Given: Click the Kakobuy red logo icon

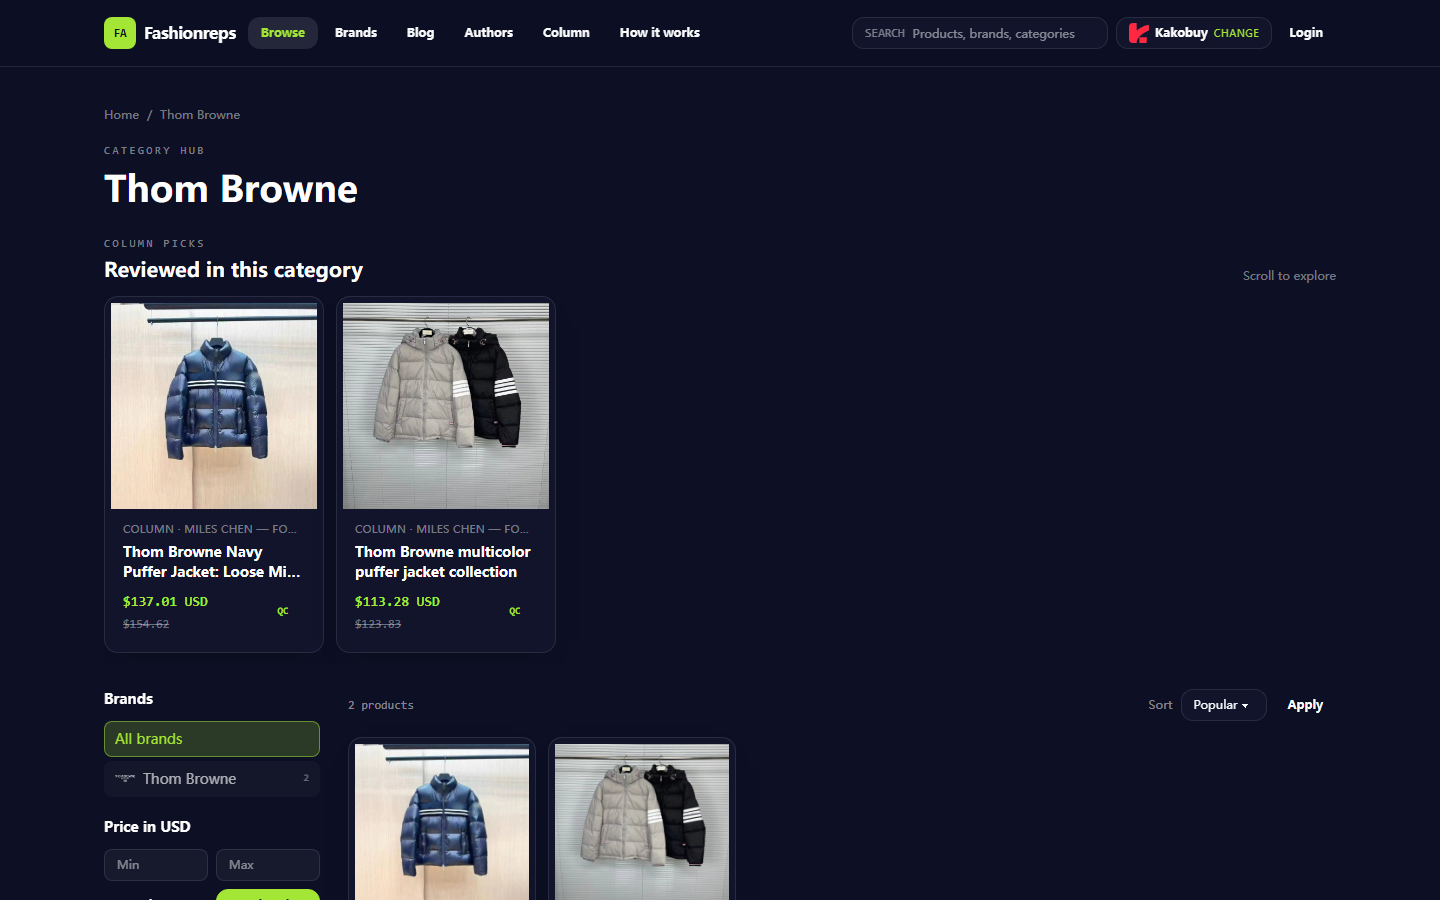Looking at the screenshot, I should pos(1138,33).
